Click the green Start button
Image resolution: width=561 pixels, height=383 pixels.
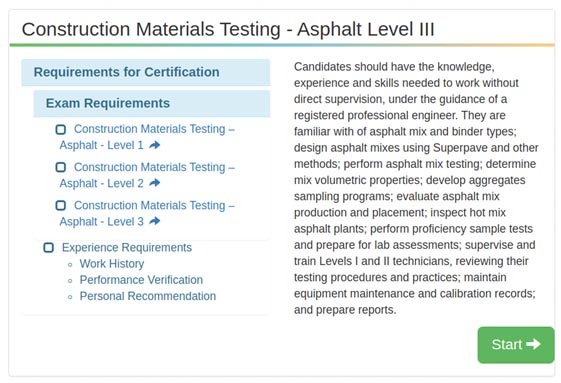(516, 345)
